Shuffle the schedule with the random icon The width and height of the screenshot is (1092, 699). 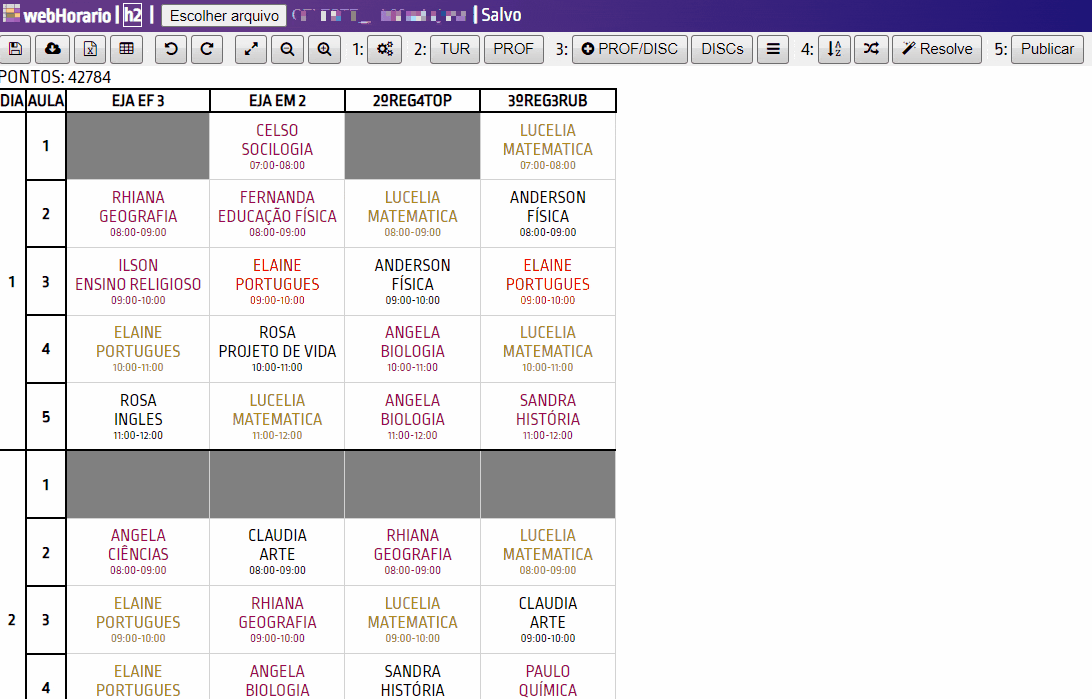[x=871, y=49]
